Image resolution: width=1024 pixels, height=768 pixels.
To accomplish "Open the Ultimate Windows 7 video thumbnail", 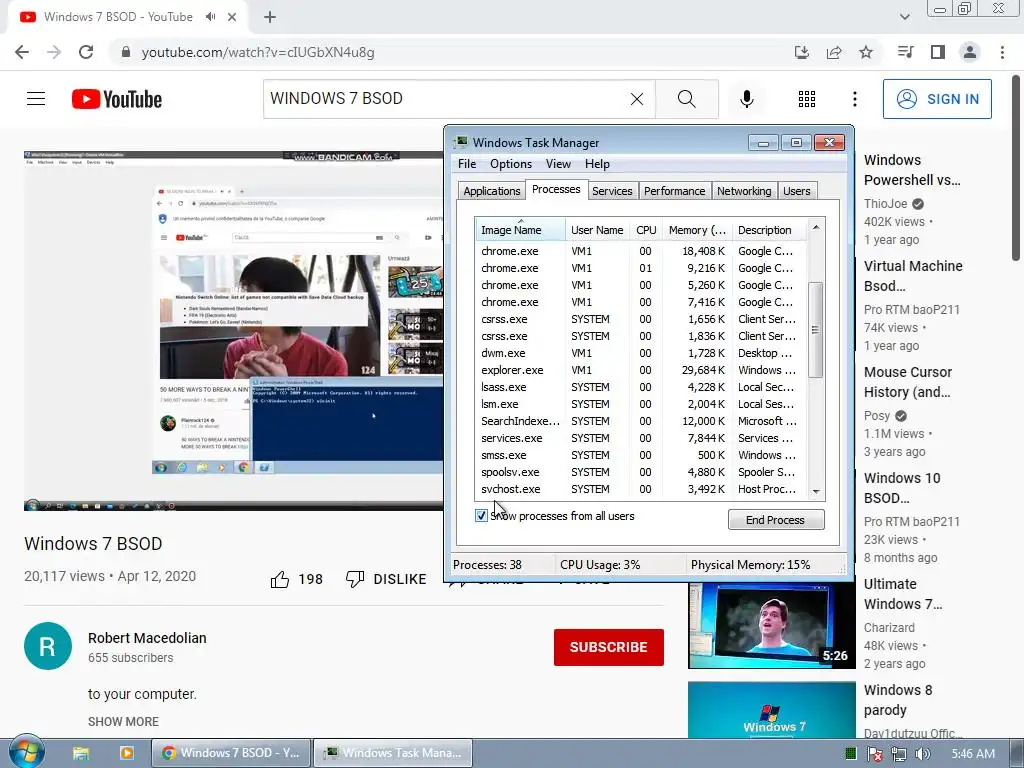I will 771,624.
